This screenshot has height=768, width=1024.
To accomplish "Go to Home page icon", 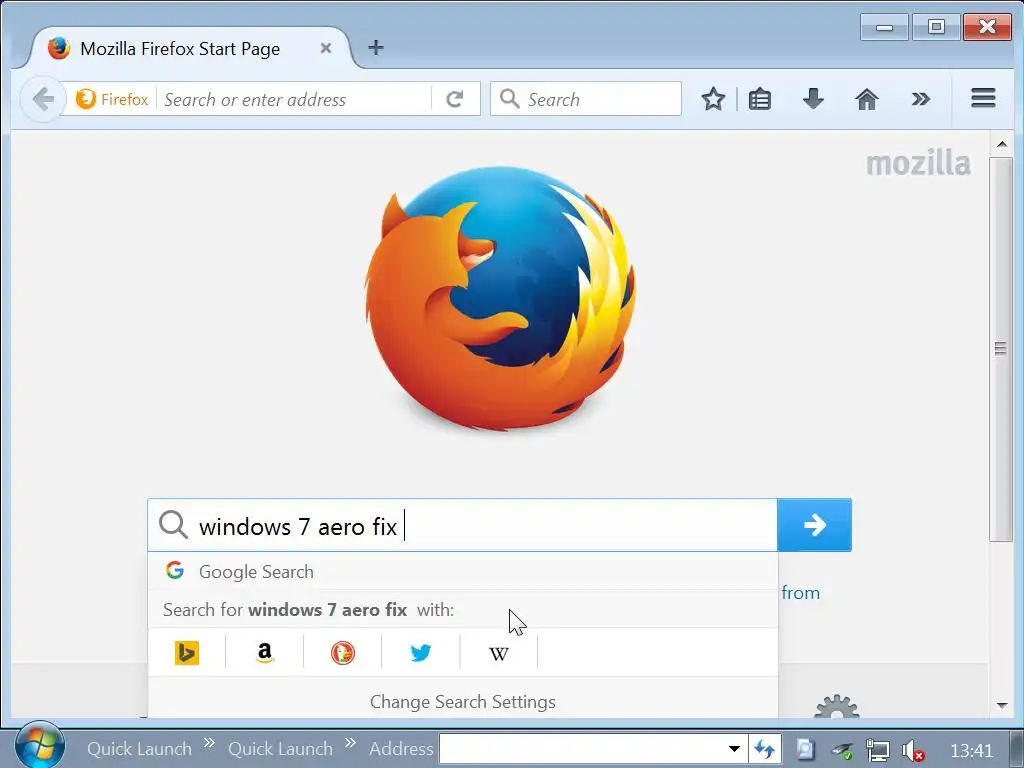I will [x=867, y=99].
